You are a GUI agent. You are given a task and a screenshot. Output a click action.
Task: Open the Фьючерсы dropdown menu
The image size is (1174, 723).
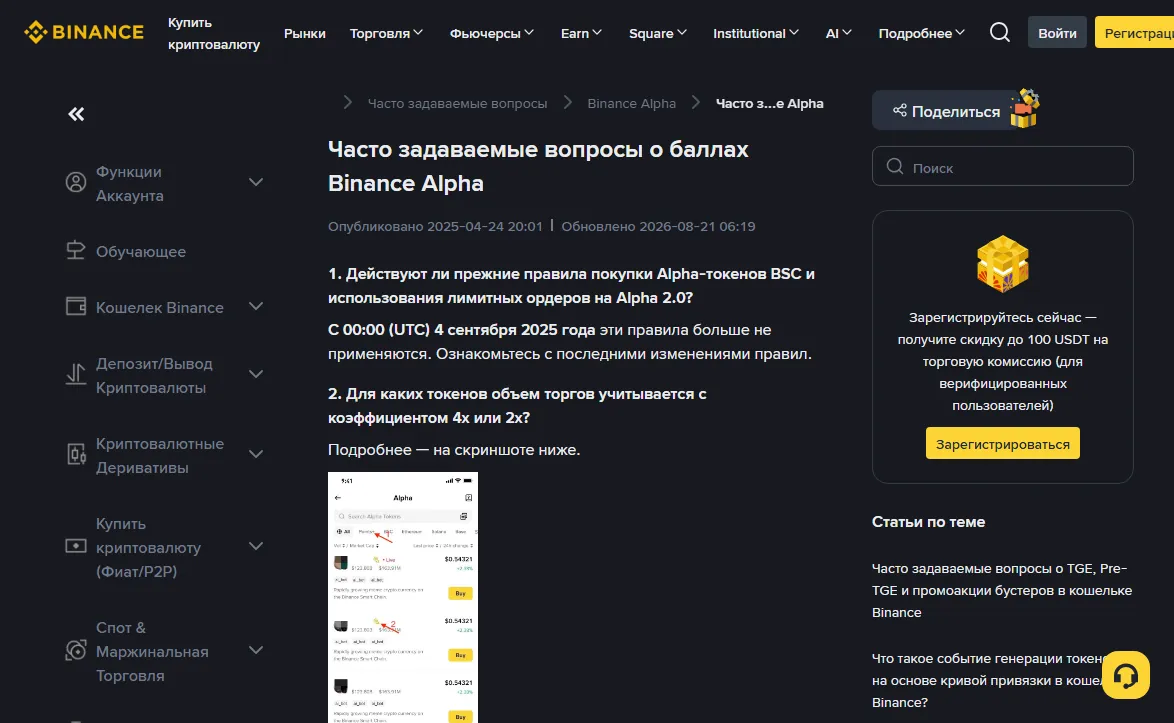(491, 33)
